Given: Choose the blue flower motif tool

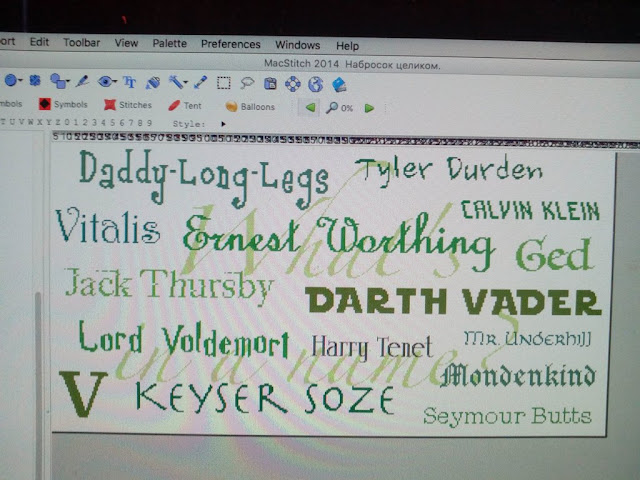Looking at the screenshot, I should 35,80.
